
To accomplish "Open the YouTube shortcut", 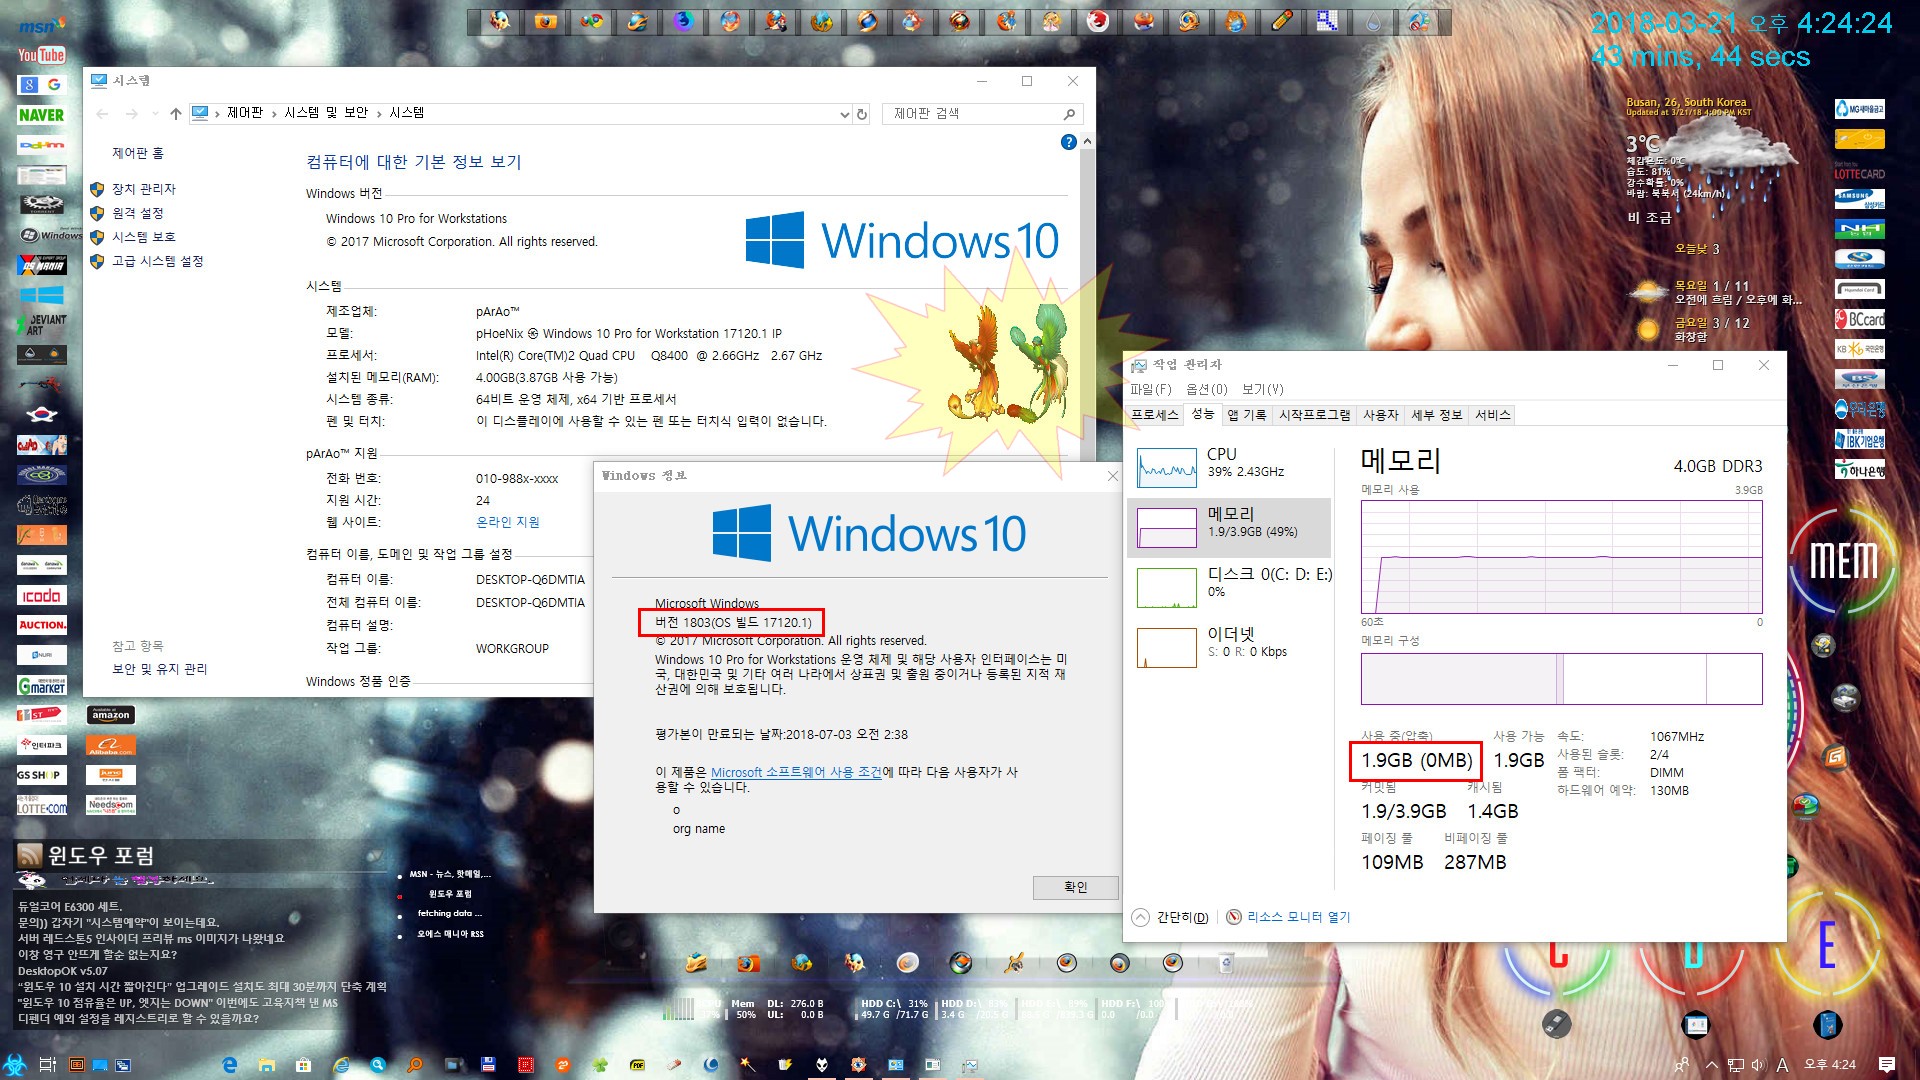I will click(x=41, y=55).
